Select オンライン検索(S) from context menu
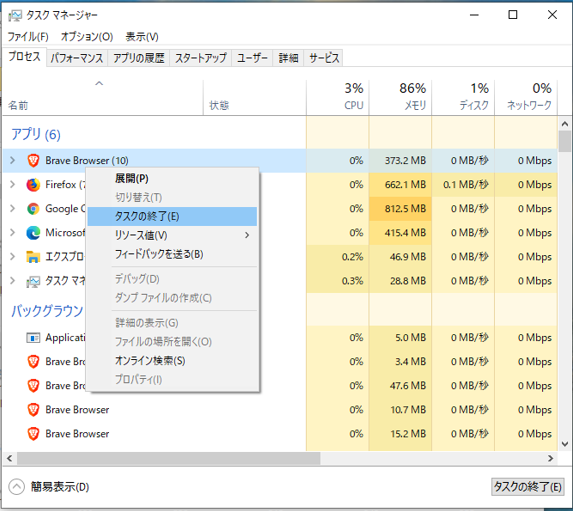This screenshot has width=573, height=511. click(x=172, y=361)
